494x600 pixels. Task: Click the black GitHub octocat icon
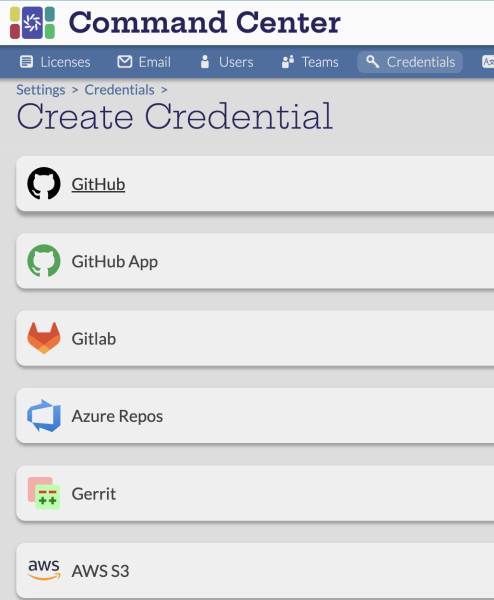point(44,183)
